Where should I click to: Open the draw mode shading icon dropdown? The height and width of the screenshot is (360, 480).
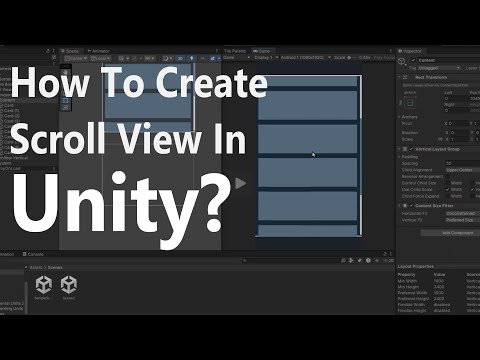click(167, 58)
